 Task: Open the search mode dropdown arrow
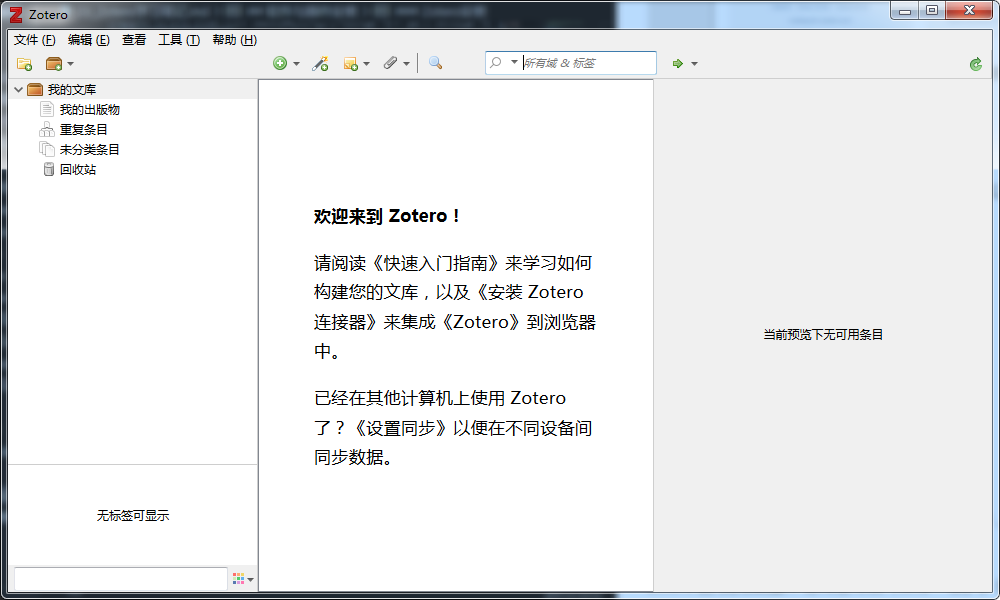coord(514,62)
